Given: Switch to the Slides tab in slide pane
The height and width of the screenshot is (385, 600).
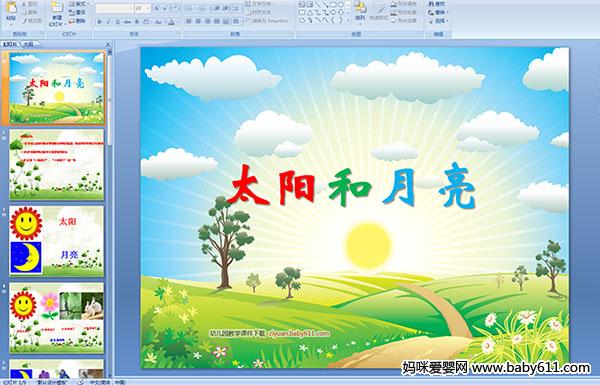Looking at the screenshot, I should point(10,44).
